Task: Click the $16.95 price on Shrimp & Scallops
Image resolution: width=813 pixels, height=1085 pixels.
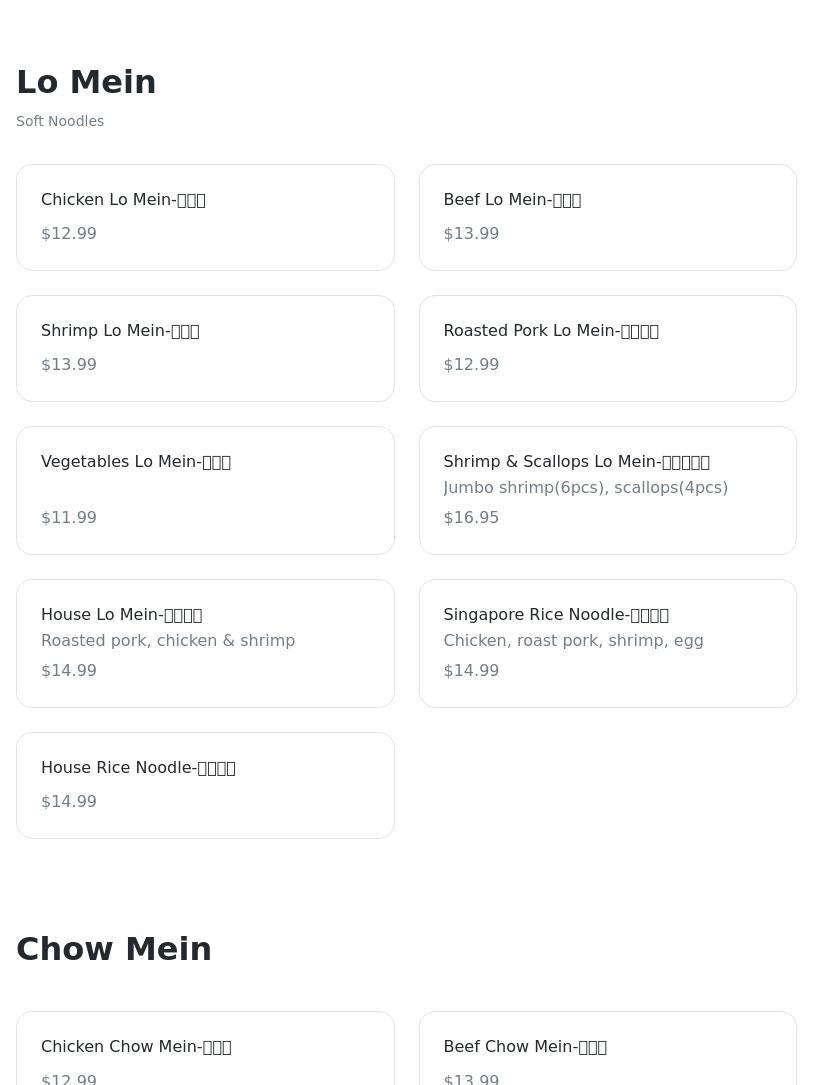Action: pos(471,517)
